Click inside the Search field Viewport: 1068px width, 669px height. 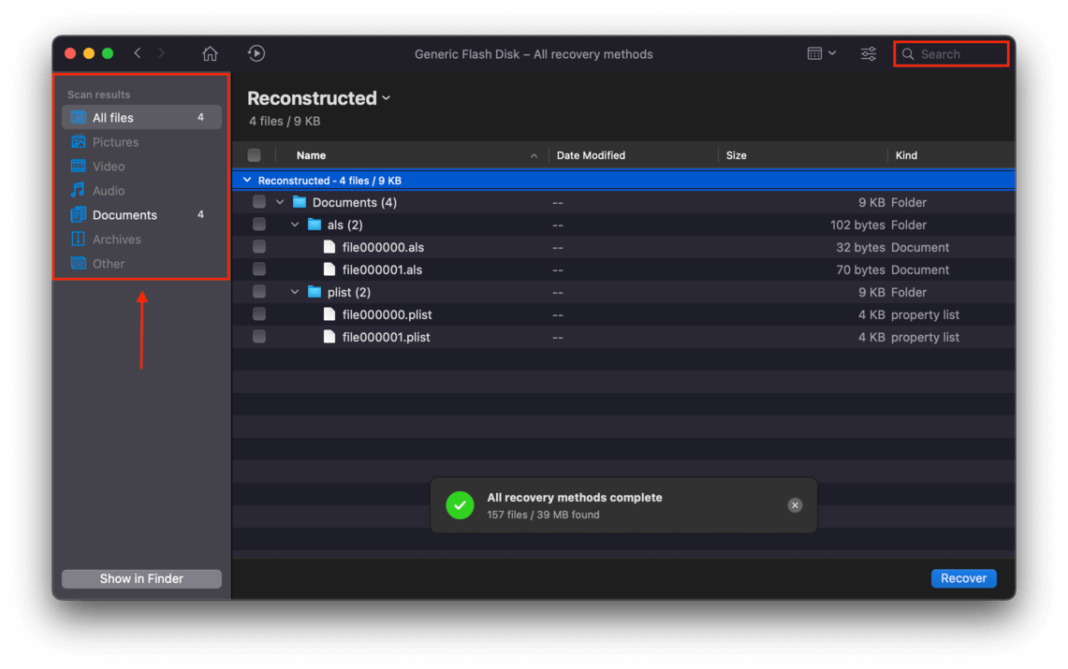click(x=950, y=53)
